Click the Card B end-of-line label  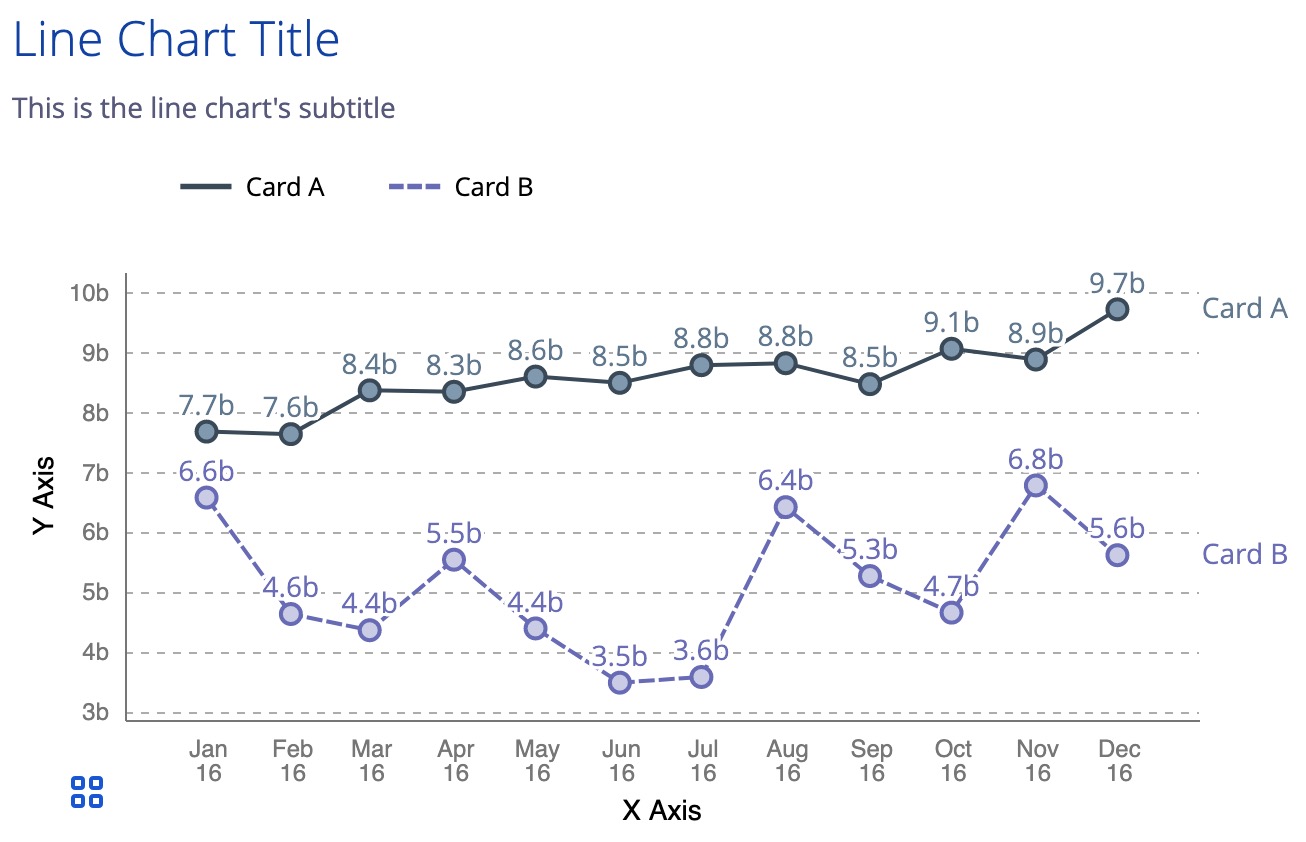[1244, 554]
